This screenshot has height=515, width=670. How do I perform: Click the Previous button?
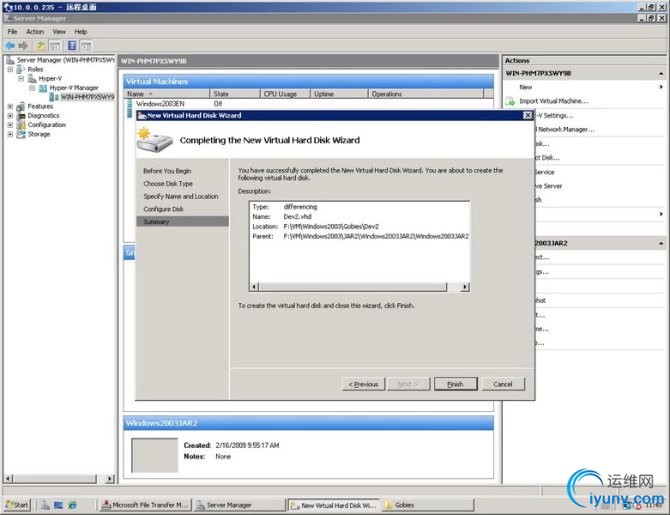[x=363, y=384]
